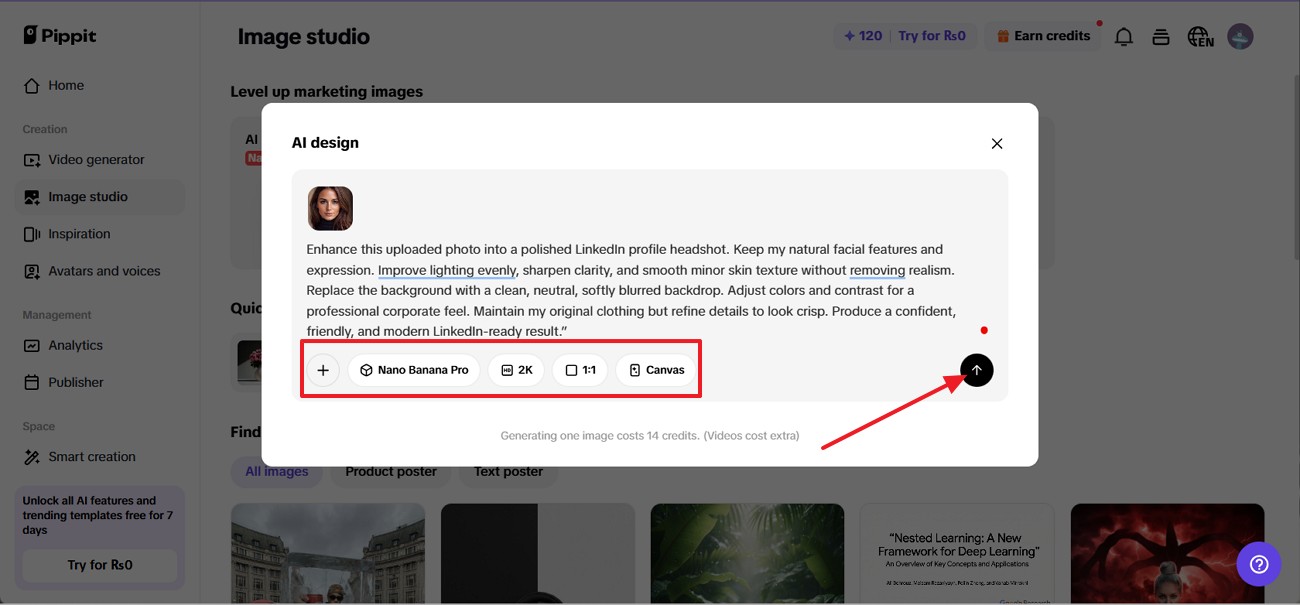
Task: Click the stacked cards icon in header
Action: 1161,37
